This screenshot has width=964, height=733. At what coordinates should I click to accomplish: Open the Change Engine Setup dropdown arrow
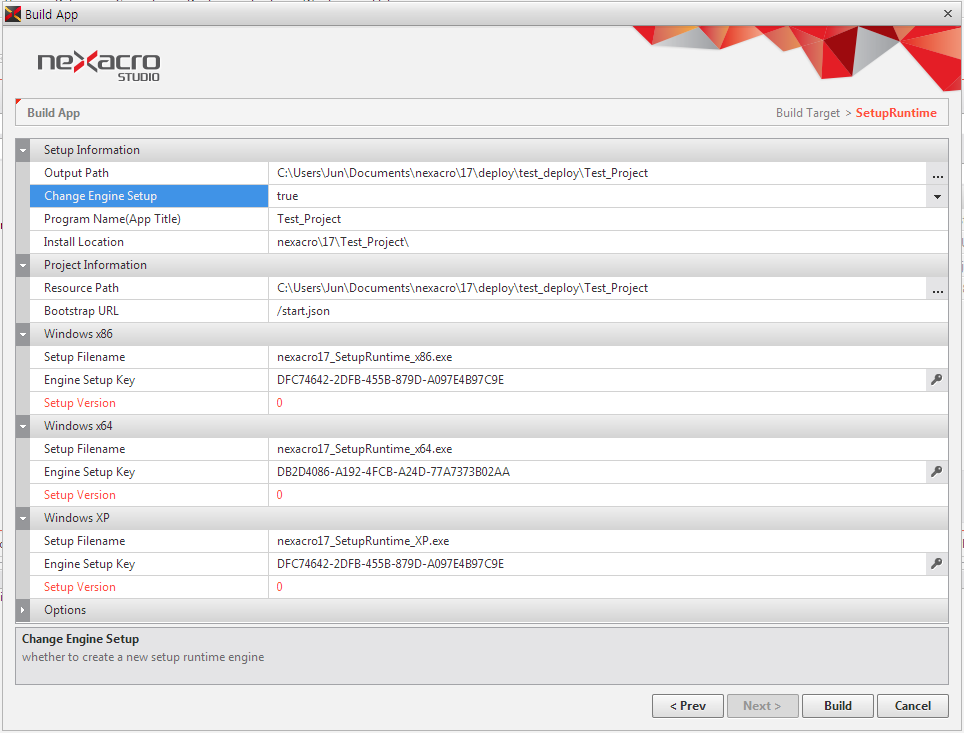(x=937, y=197)
